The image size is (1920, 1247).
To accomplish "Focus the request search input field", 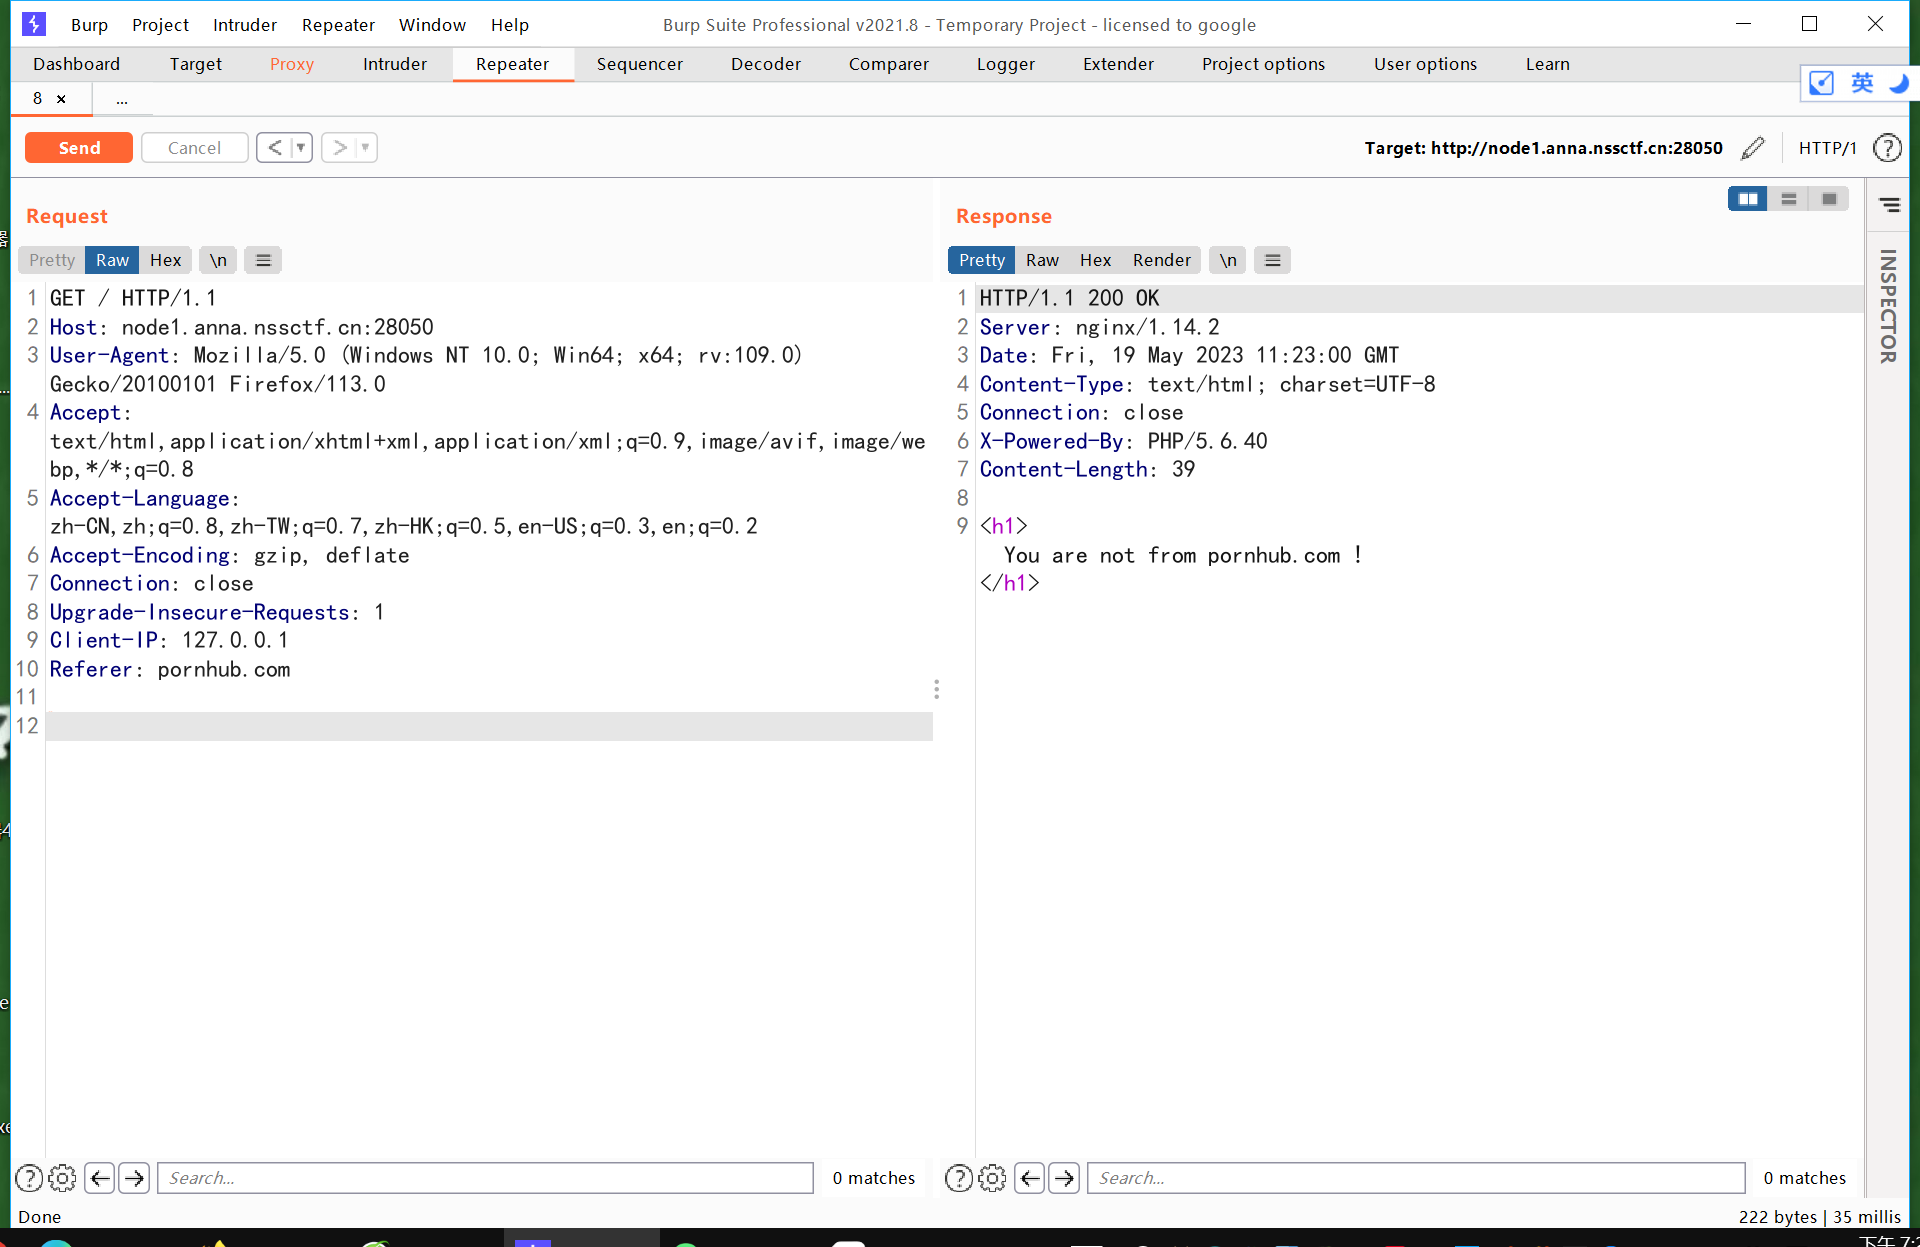I will tap(485, 1178).
